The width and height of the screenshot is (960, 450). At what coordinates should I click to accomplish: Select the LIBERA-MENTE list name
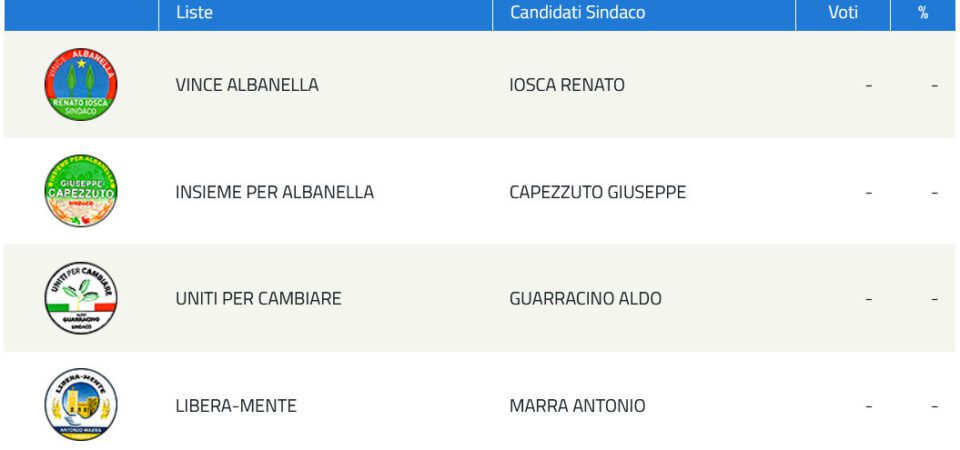[236, 406]
